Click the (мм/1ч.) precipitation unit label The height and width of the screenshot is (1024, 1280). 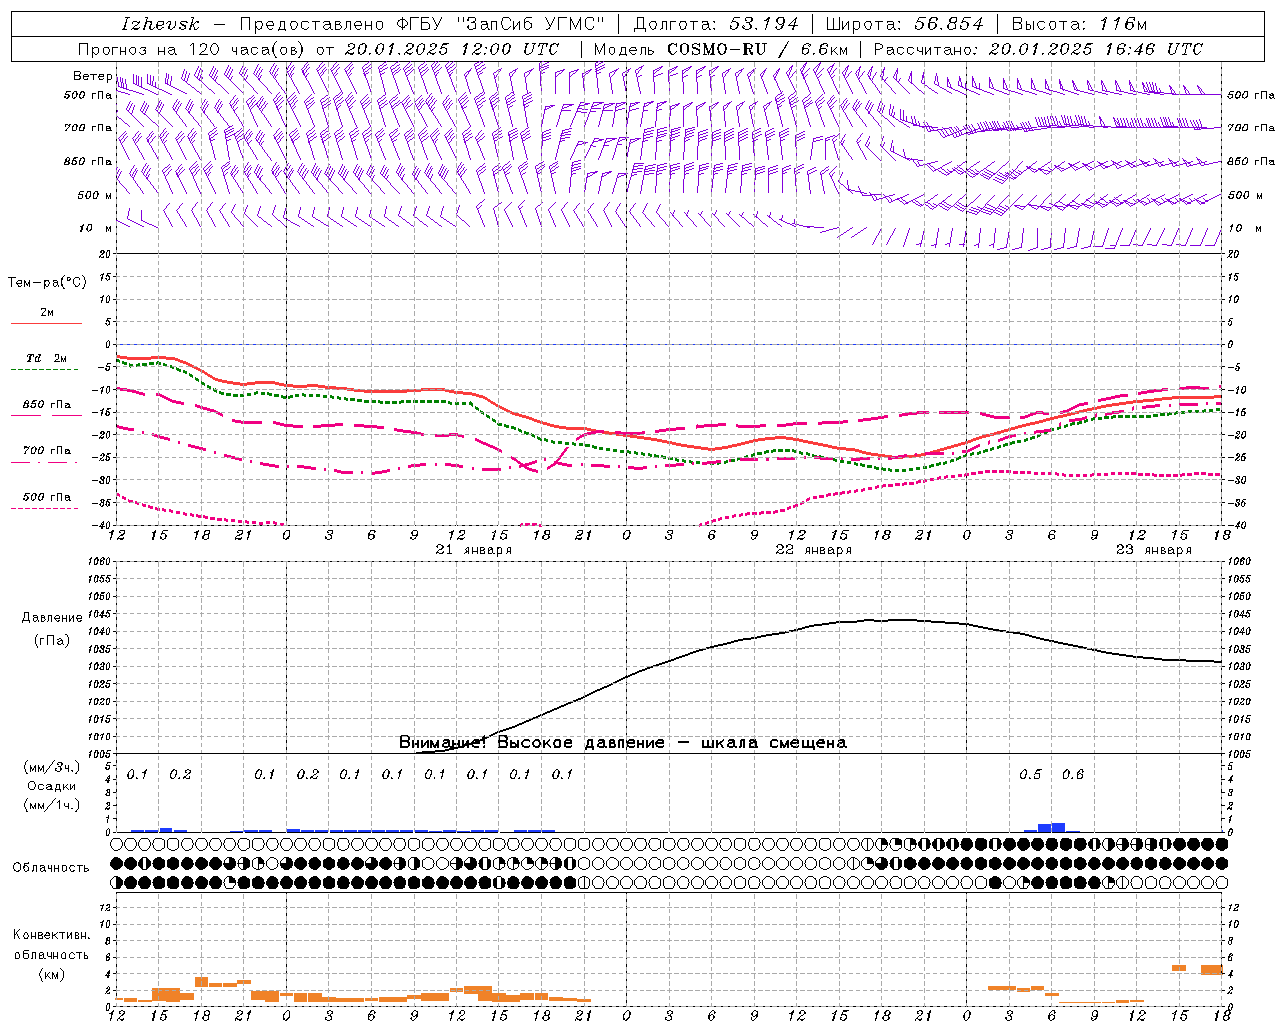pos(52,805)
